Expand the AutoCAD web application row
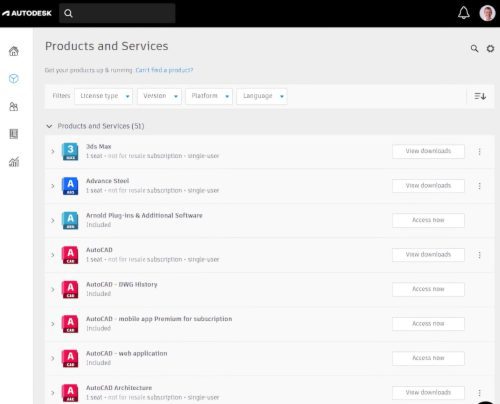The image size is (500, 404). click(x=52, y=358)
